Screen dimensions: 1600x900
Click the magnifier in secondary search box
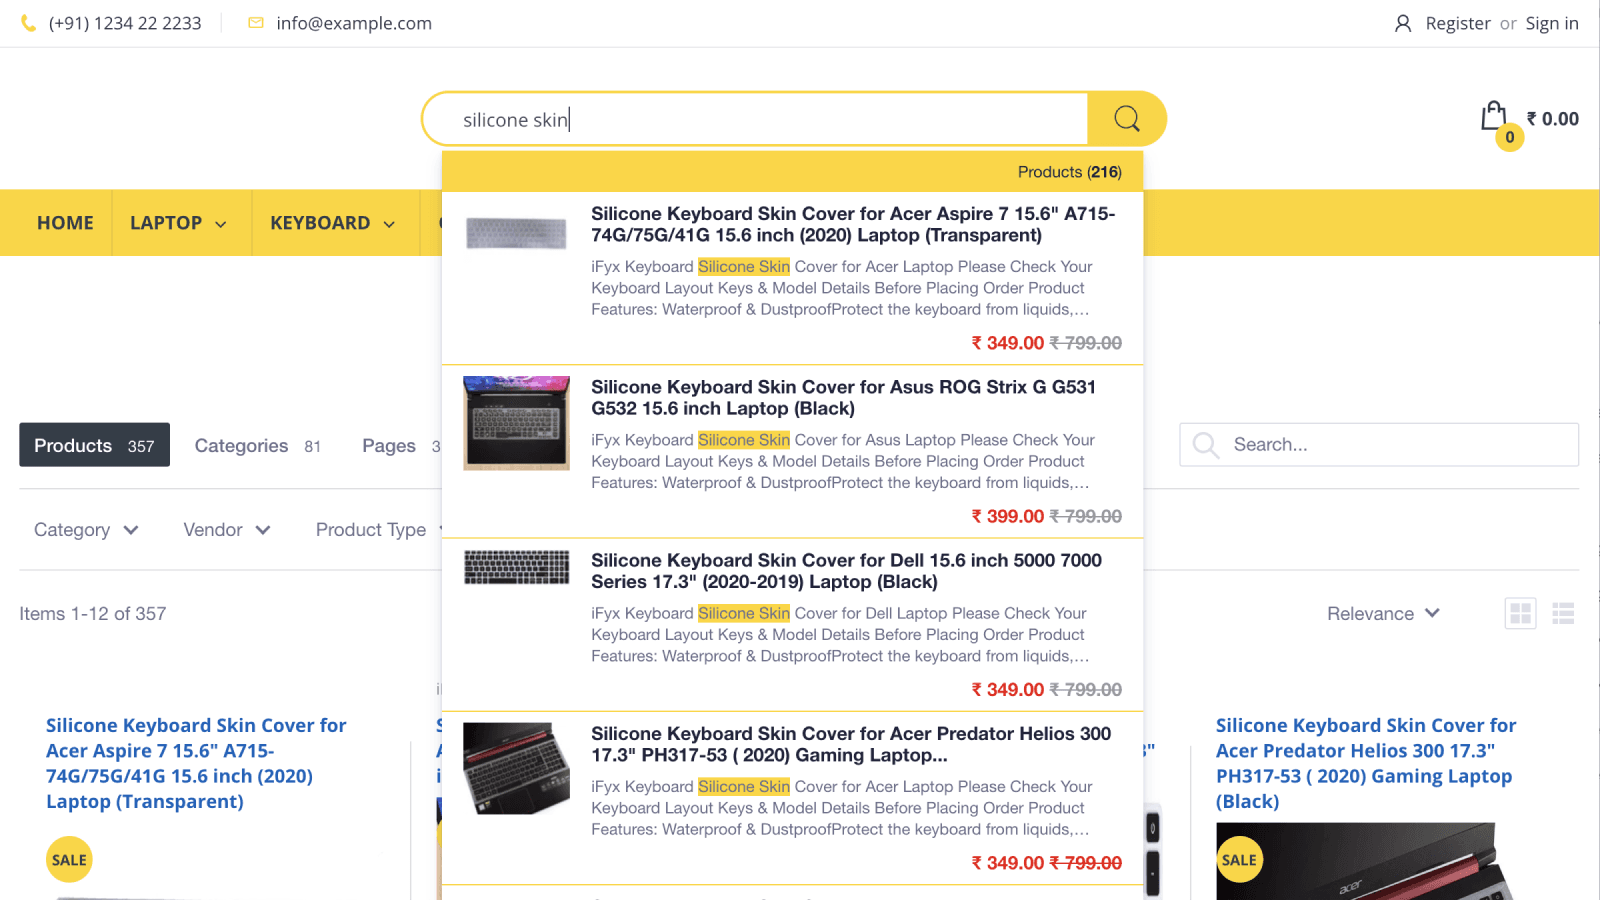[x=1205, y=445]
